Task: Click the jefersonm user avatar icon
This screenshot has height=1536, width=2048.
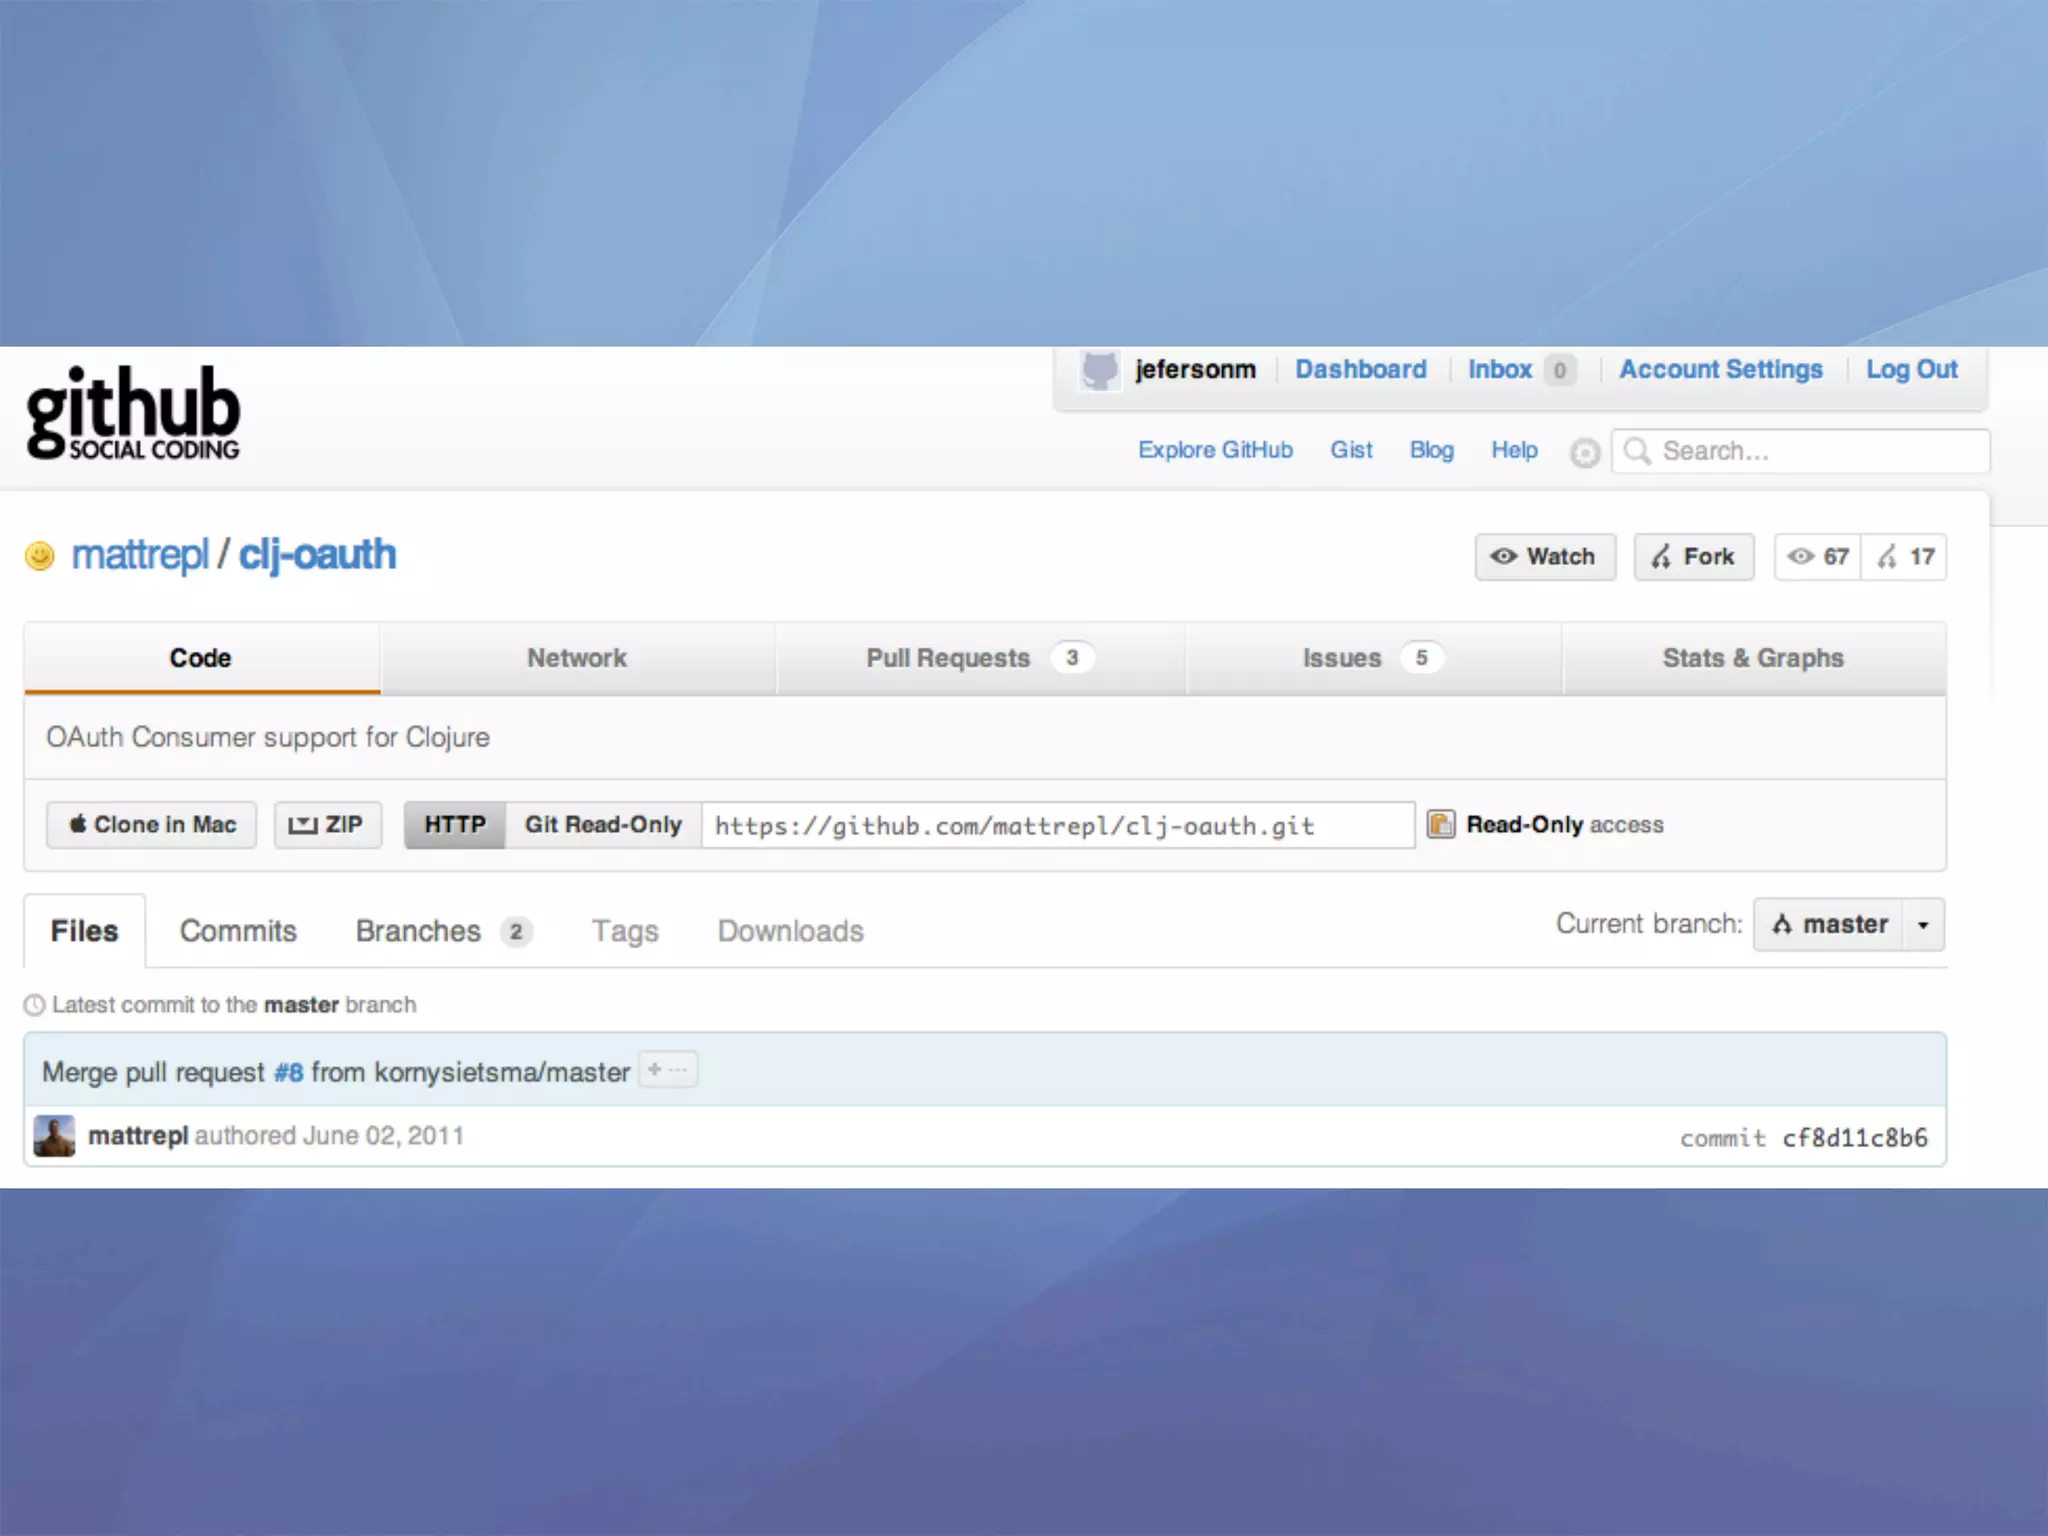Action: (x=1099, y=370)
